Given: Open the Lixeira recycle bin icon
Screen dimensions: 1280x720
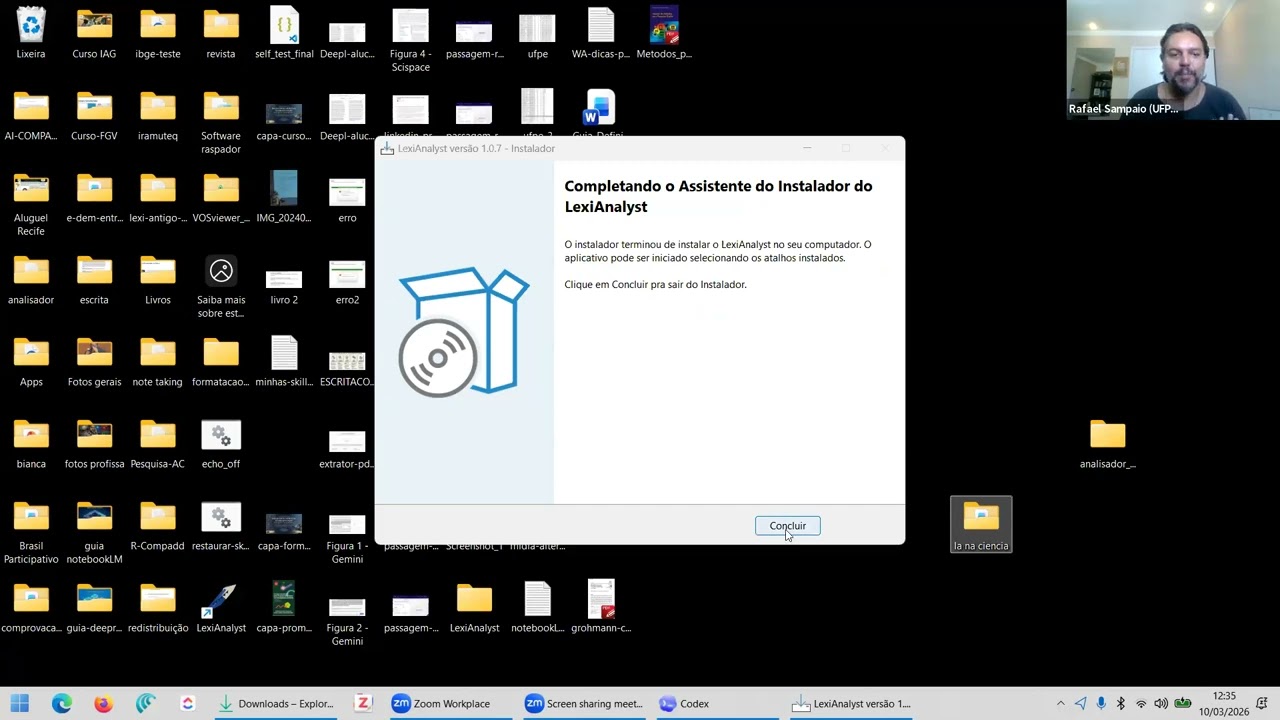Looking at the screenshot, I should coord(31,33).
